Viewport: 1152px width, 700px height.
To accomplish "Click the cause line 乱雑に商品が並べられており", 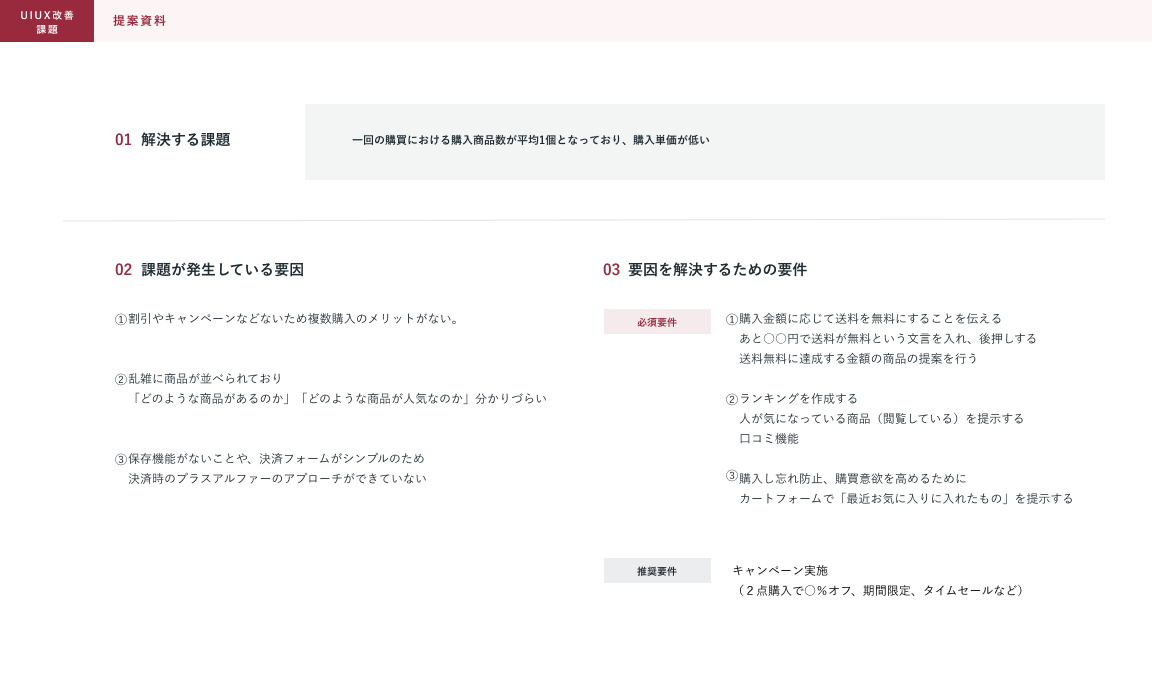I will (199, 379).
